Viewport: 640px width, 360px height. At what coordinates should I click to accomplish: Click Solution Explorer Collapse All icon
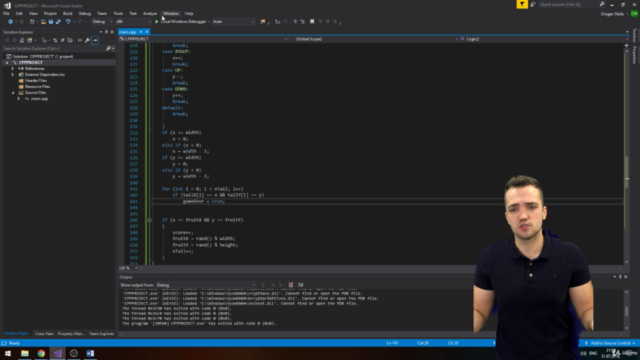pos(62,40)
